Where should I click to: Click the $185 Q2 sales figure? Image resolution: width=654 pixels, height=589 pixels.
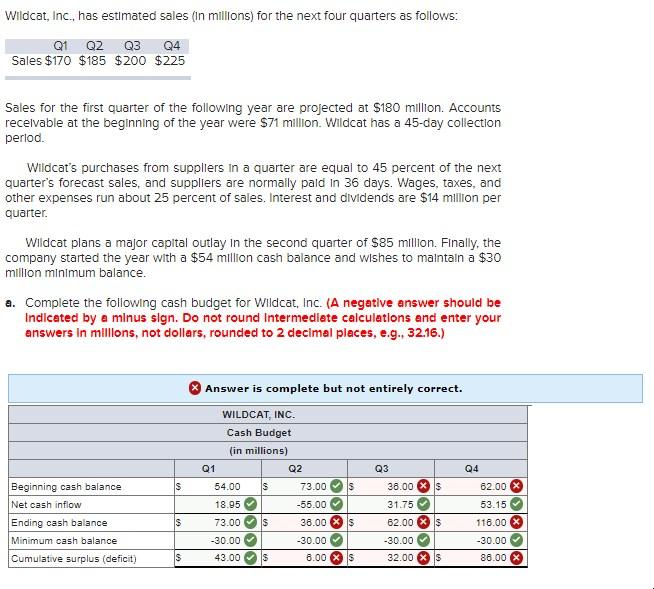click(92, 60)
